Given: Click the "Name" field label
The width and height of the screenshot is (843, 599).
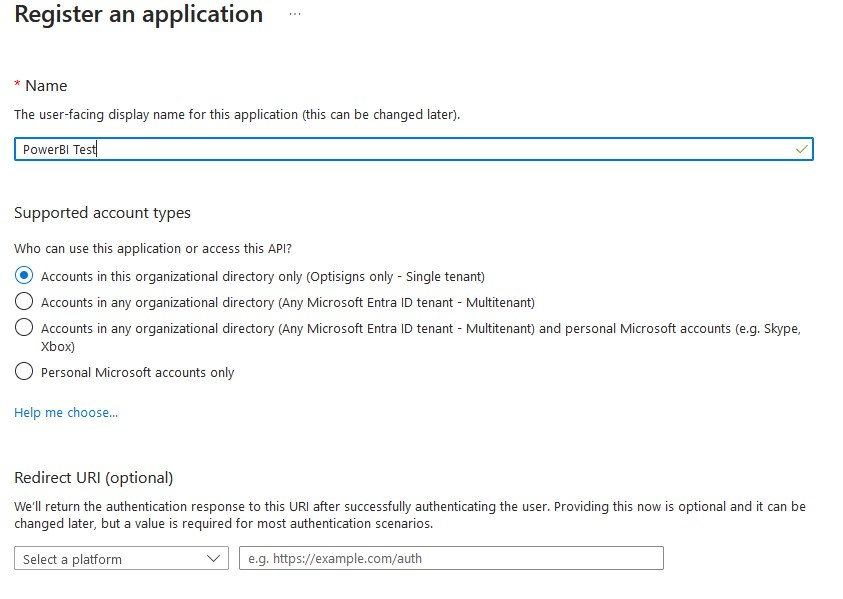Looking at the screenshot, I should (x=46, y=86).
